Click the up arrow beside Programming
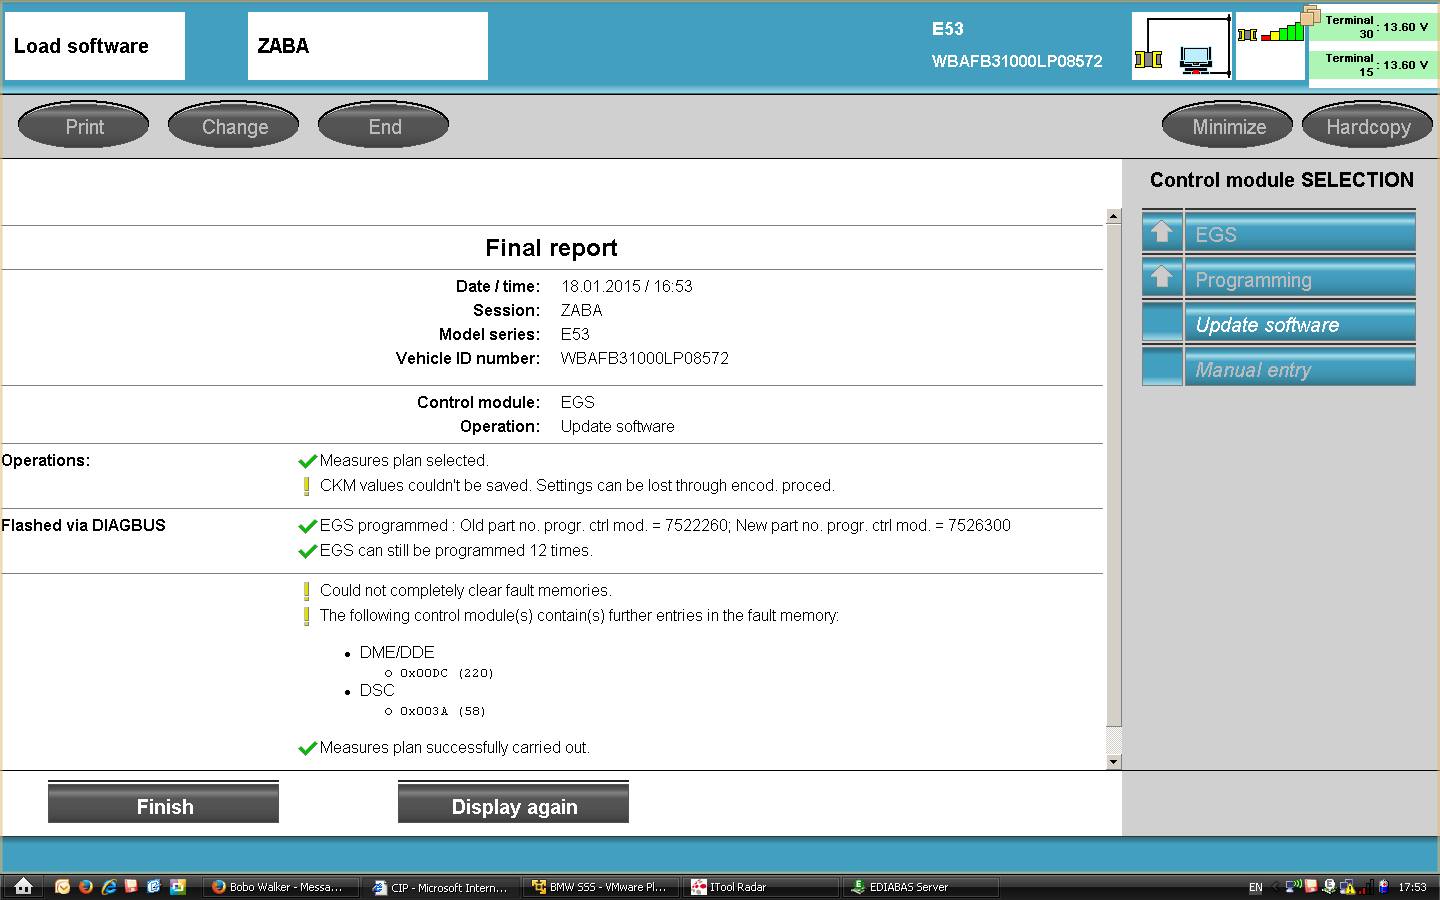1440x900 pixels. (x=1162, y=278)
